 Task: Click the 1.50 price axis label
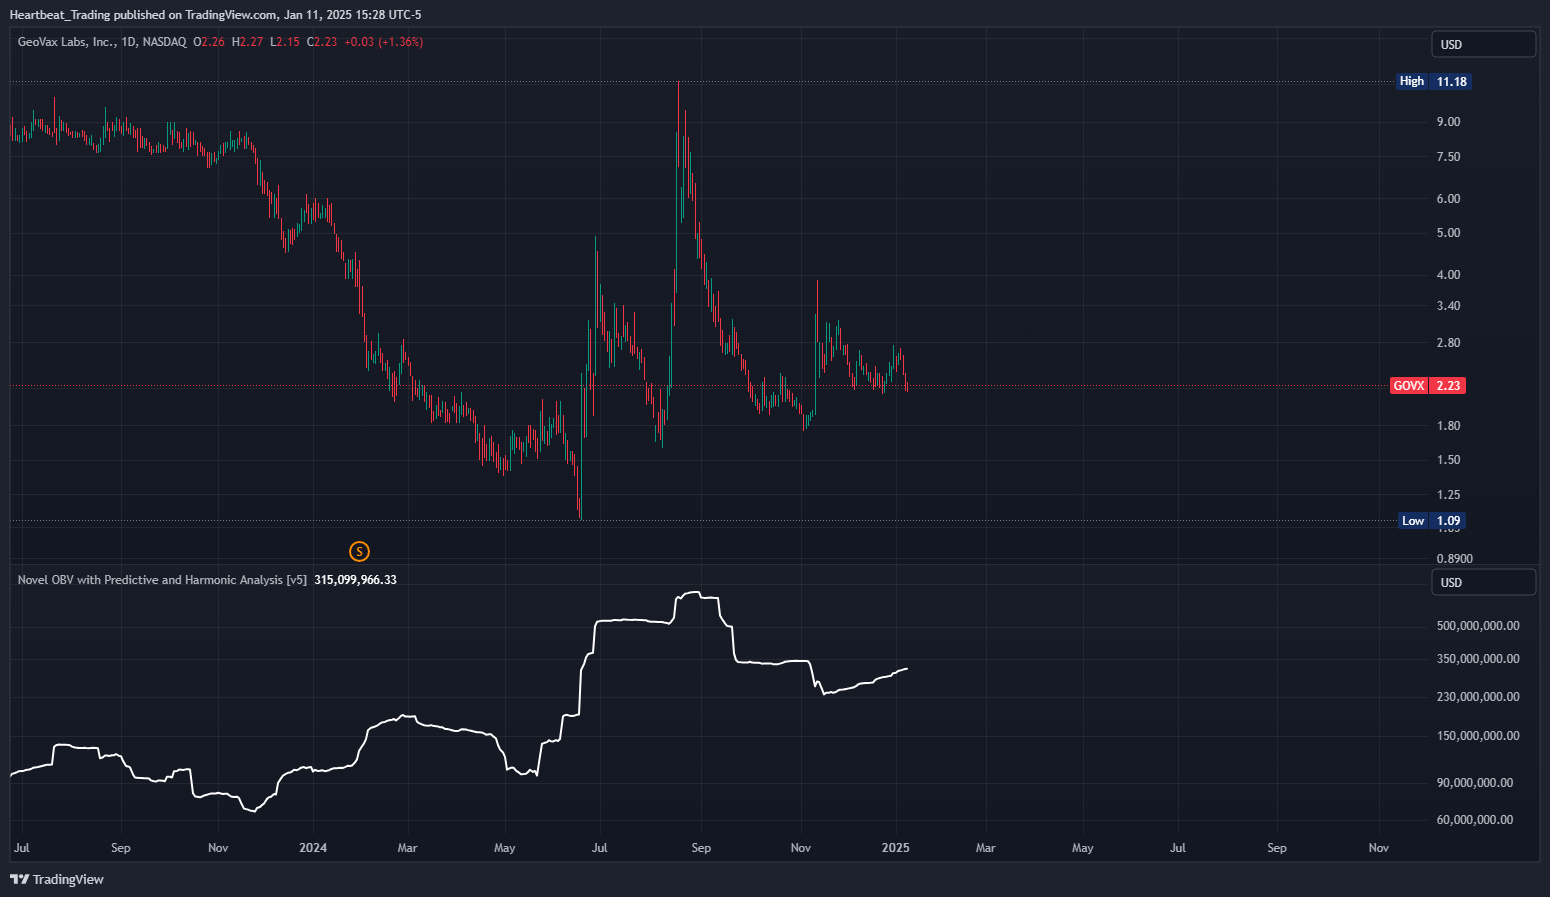click(x=1448, y=460)
